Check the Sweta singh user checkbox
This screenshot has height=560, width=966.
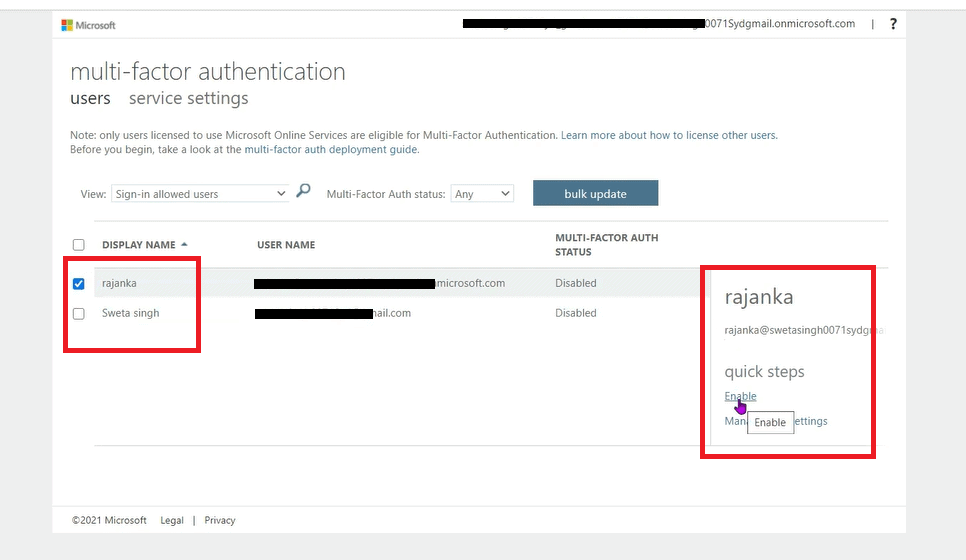(79, 314)
